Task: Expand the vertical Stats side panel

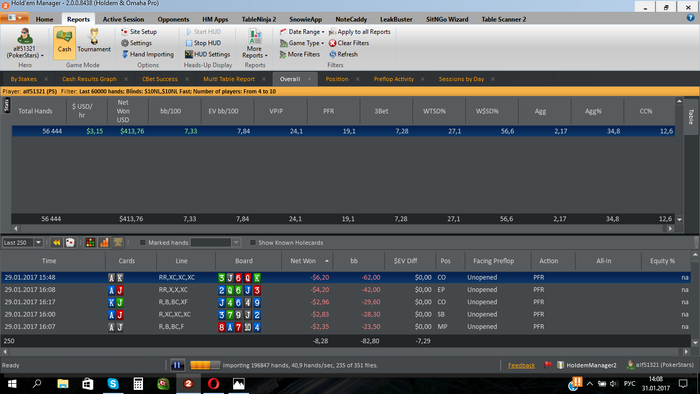Action: pos(6,106)
